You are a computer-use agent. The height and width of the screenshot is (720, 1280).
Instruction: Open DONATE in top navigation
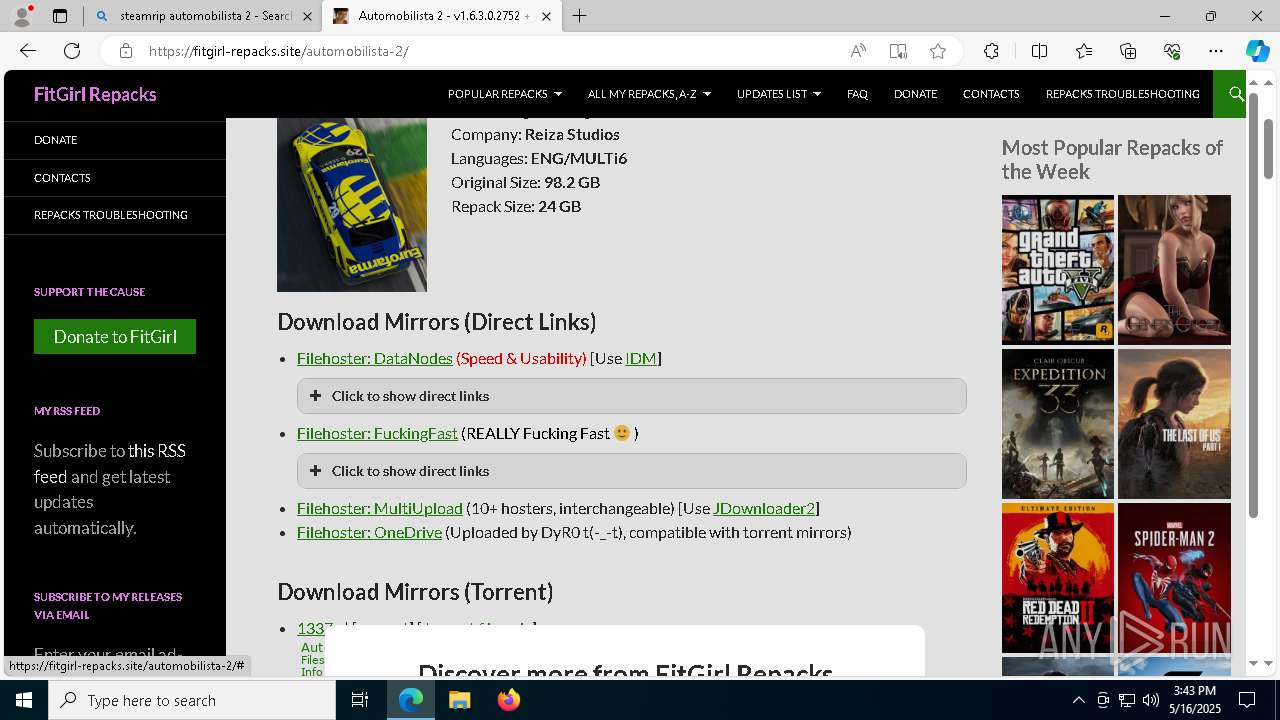coord(915,94)
